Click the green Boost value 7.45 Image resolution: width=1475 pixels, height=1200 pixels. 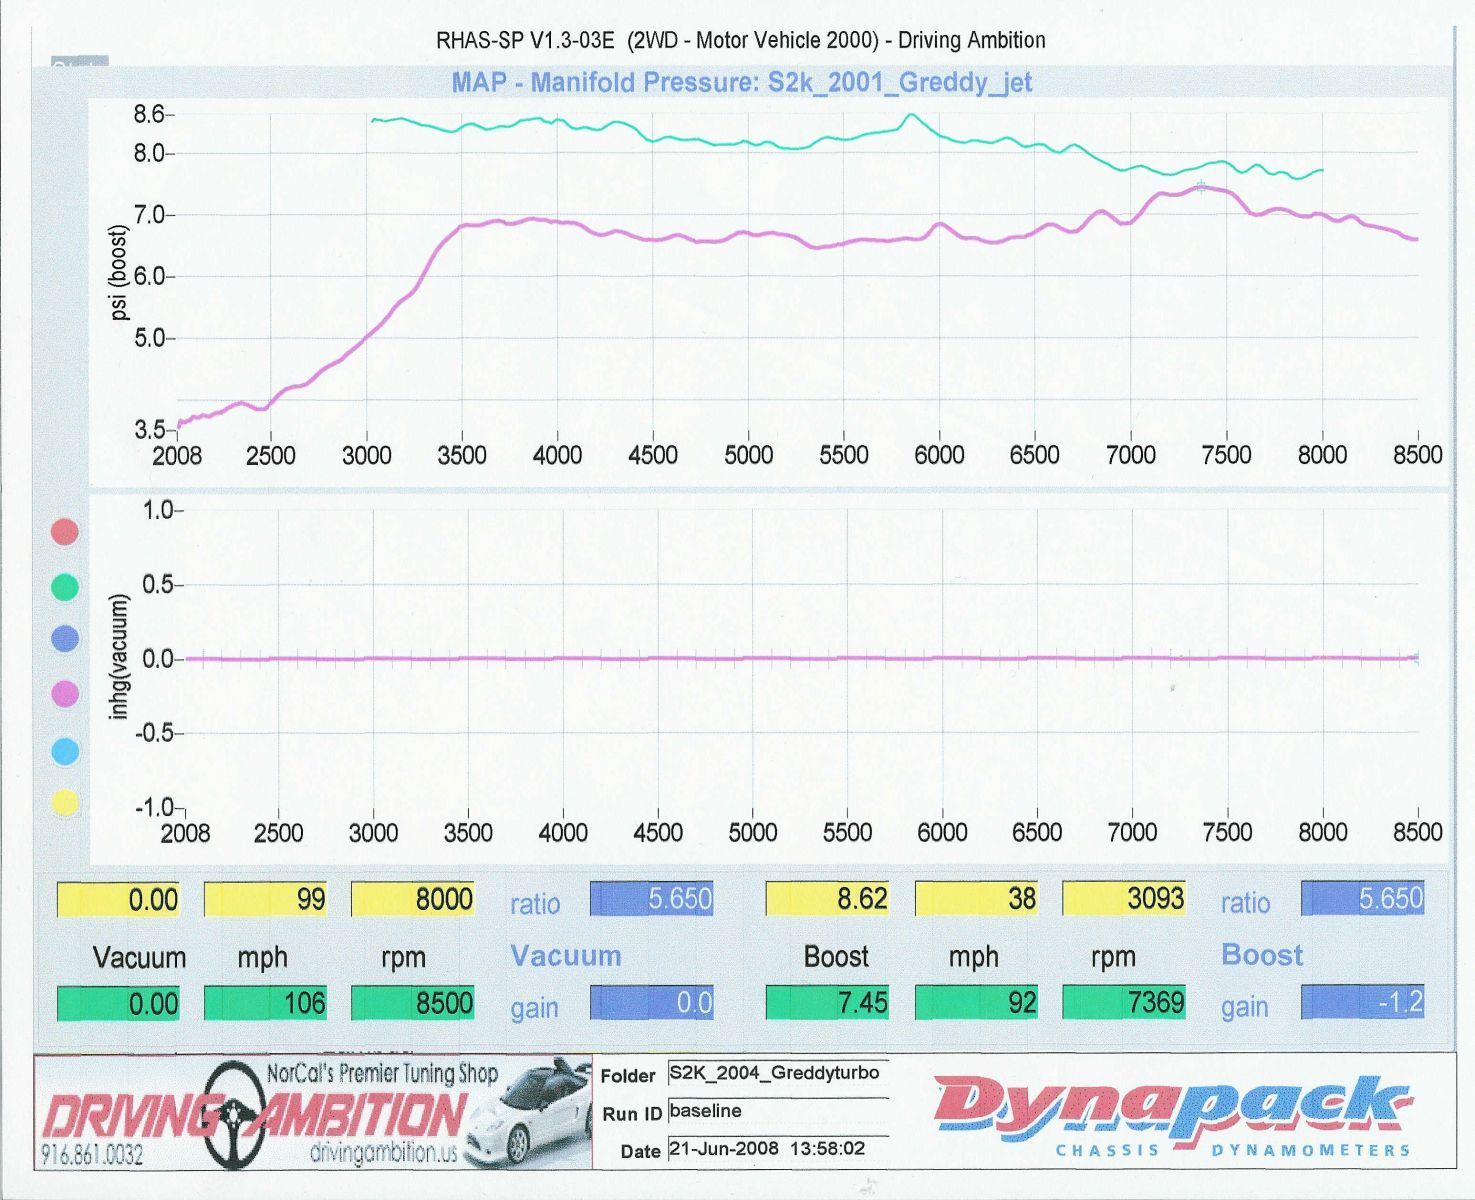pos(827,1002)
